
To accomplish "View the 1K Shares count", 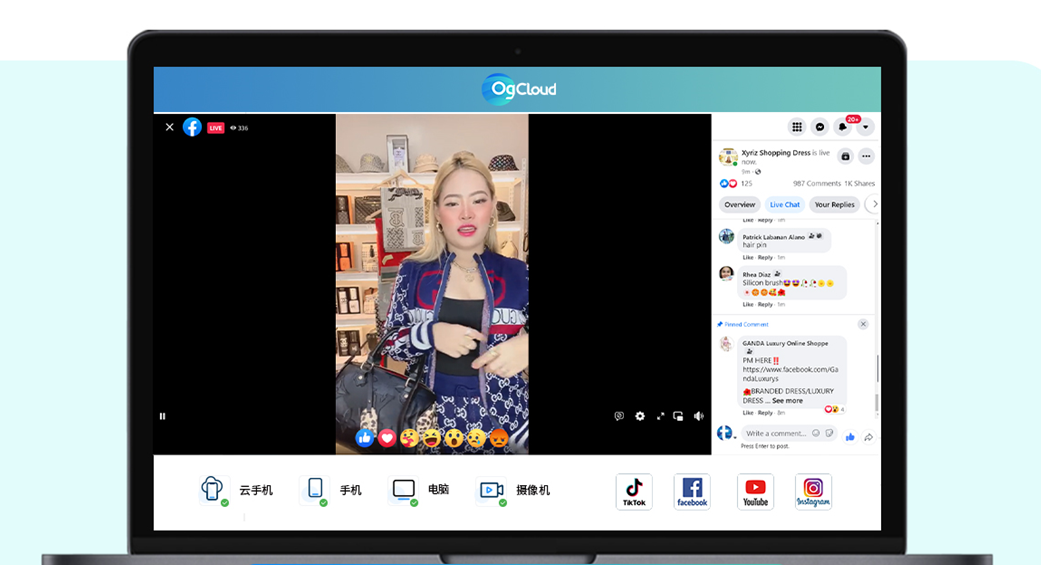I will click(860, 183).
